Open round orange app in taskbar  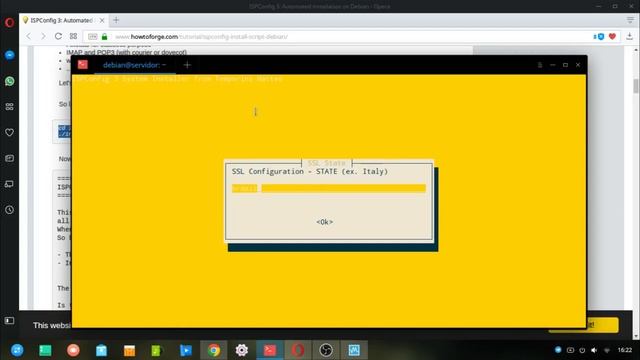pyautogui.click(x=73, y=350)
